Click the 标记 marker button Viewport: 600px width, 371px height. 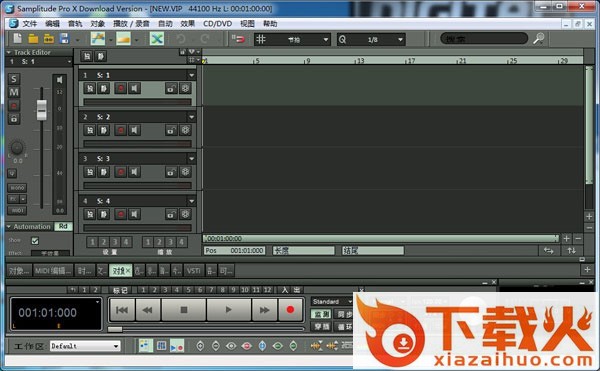(120, 290)
